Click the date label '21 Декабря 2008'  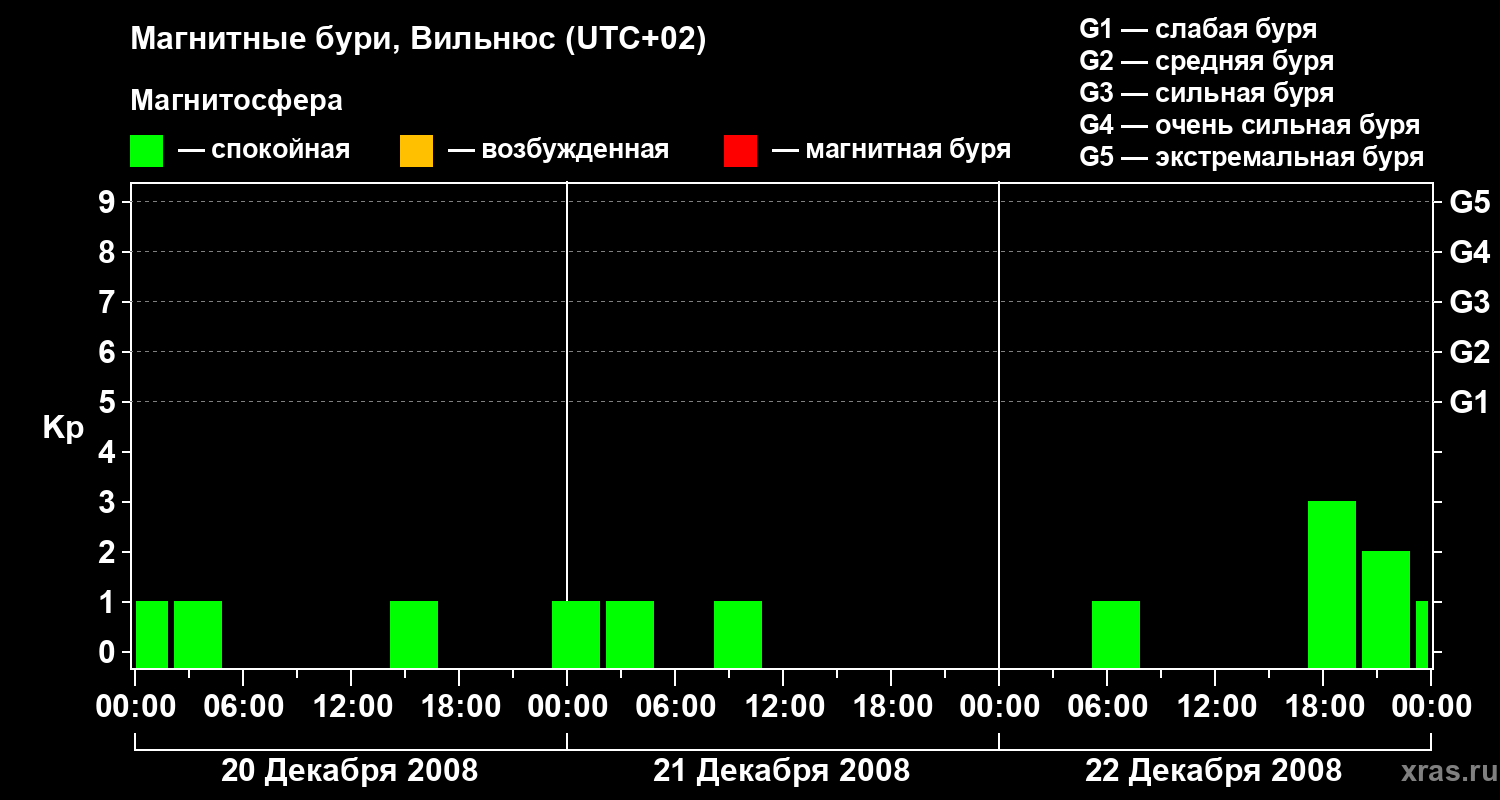(781, 771)
